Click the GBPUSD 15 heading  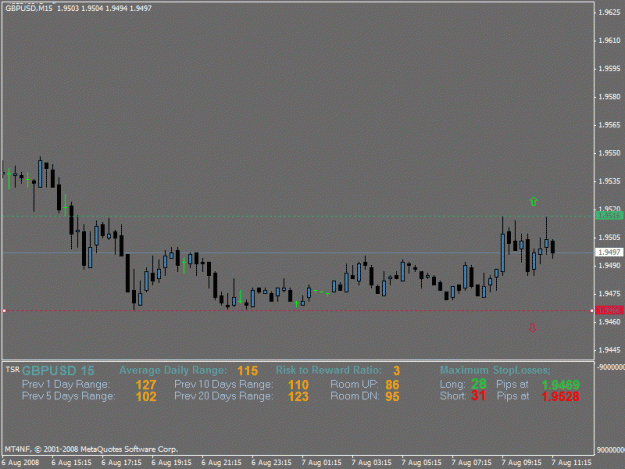pyautogui.click(x=58, y=371)
